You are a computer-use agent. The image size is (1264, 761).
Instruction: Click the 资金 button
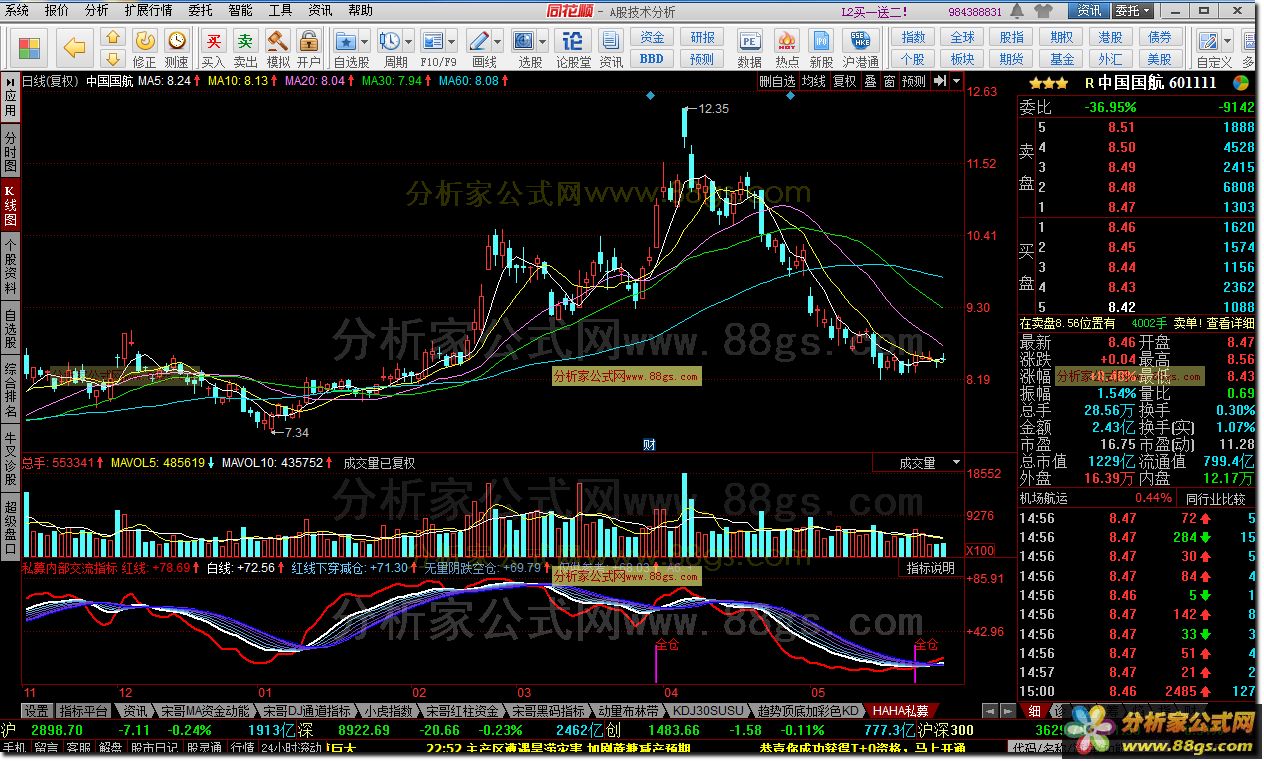tap(652, 38)
